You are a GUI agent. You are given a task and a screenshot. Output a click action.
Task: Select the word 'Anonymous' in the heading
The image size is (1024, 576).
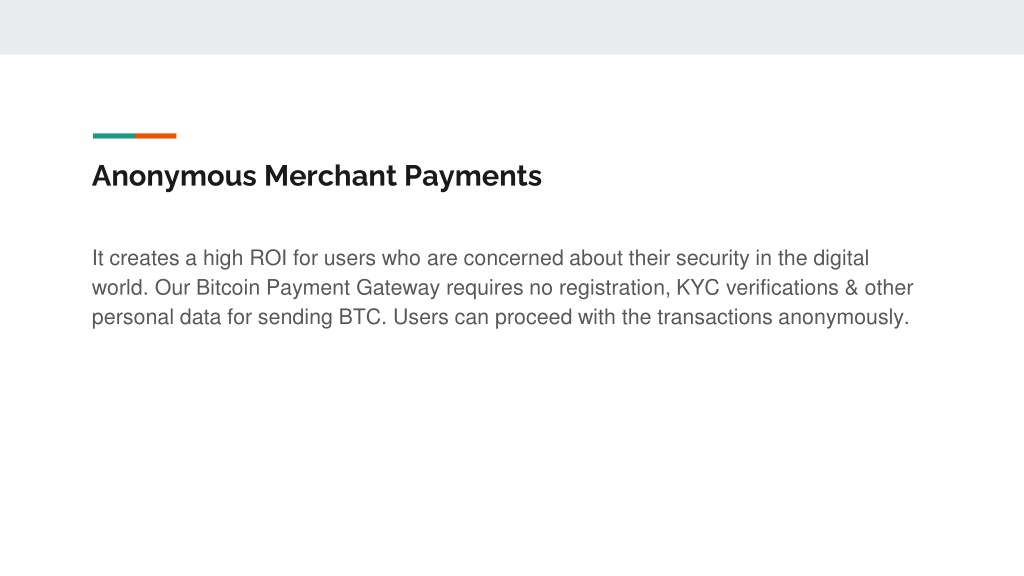[x=174, y=176]
